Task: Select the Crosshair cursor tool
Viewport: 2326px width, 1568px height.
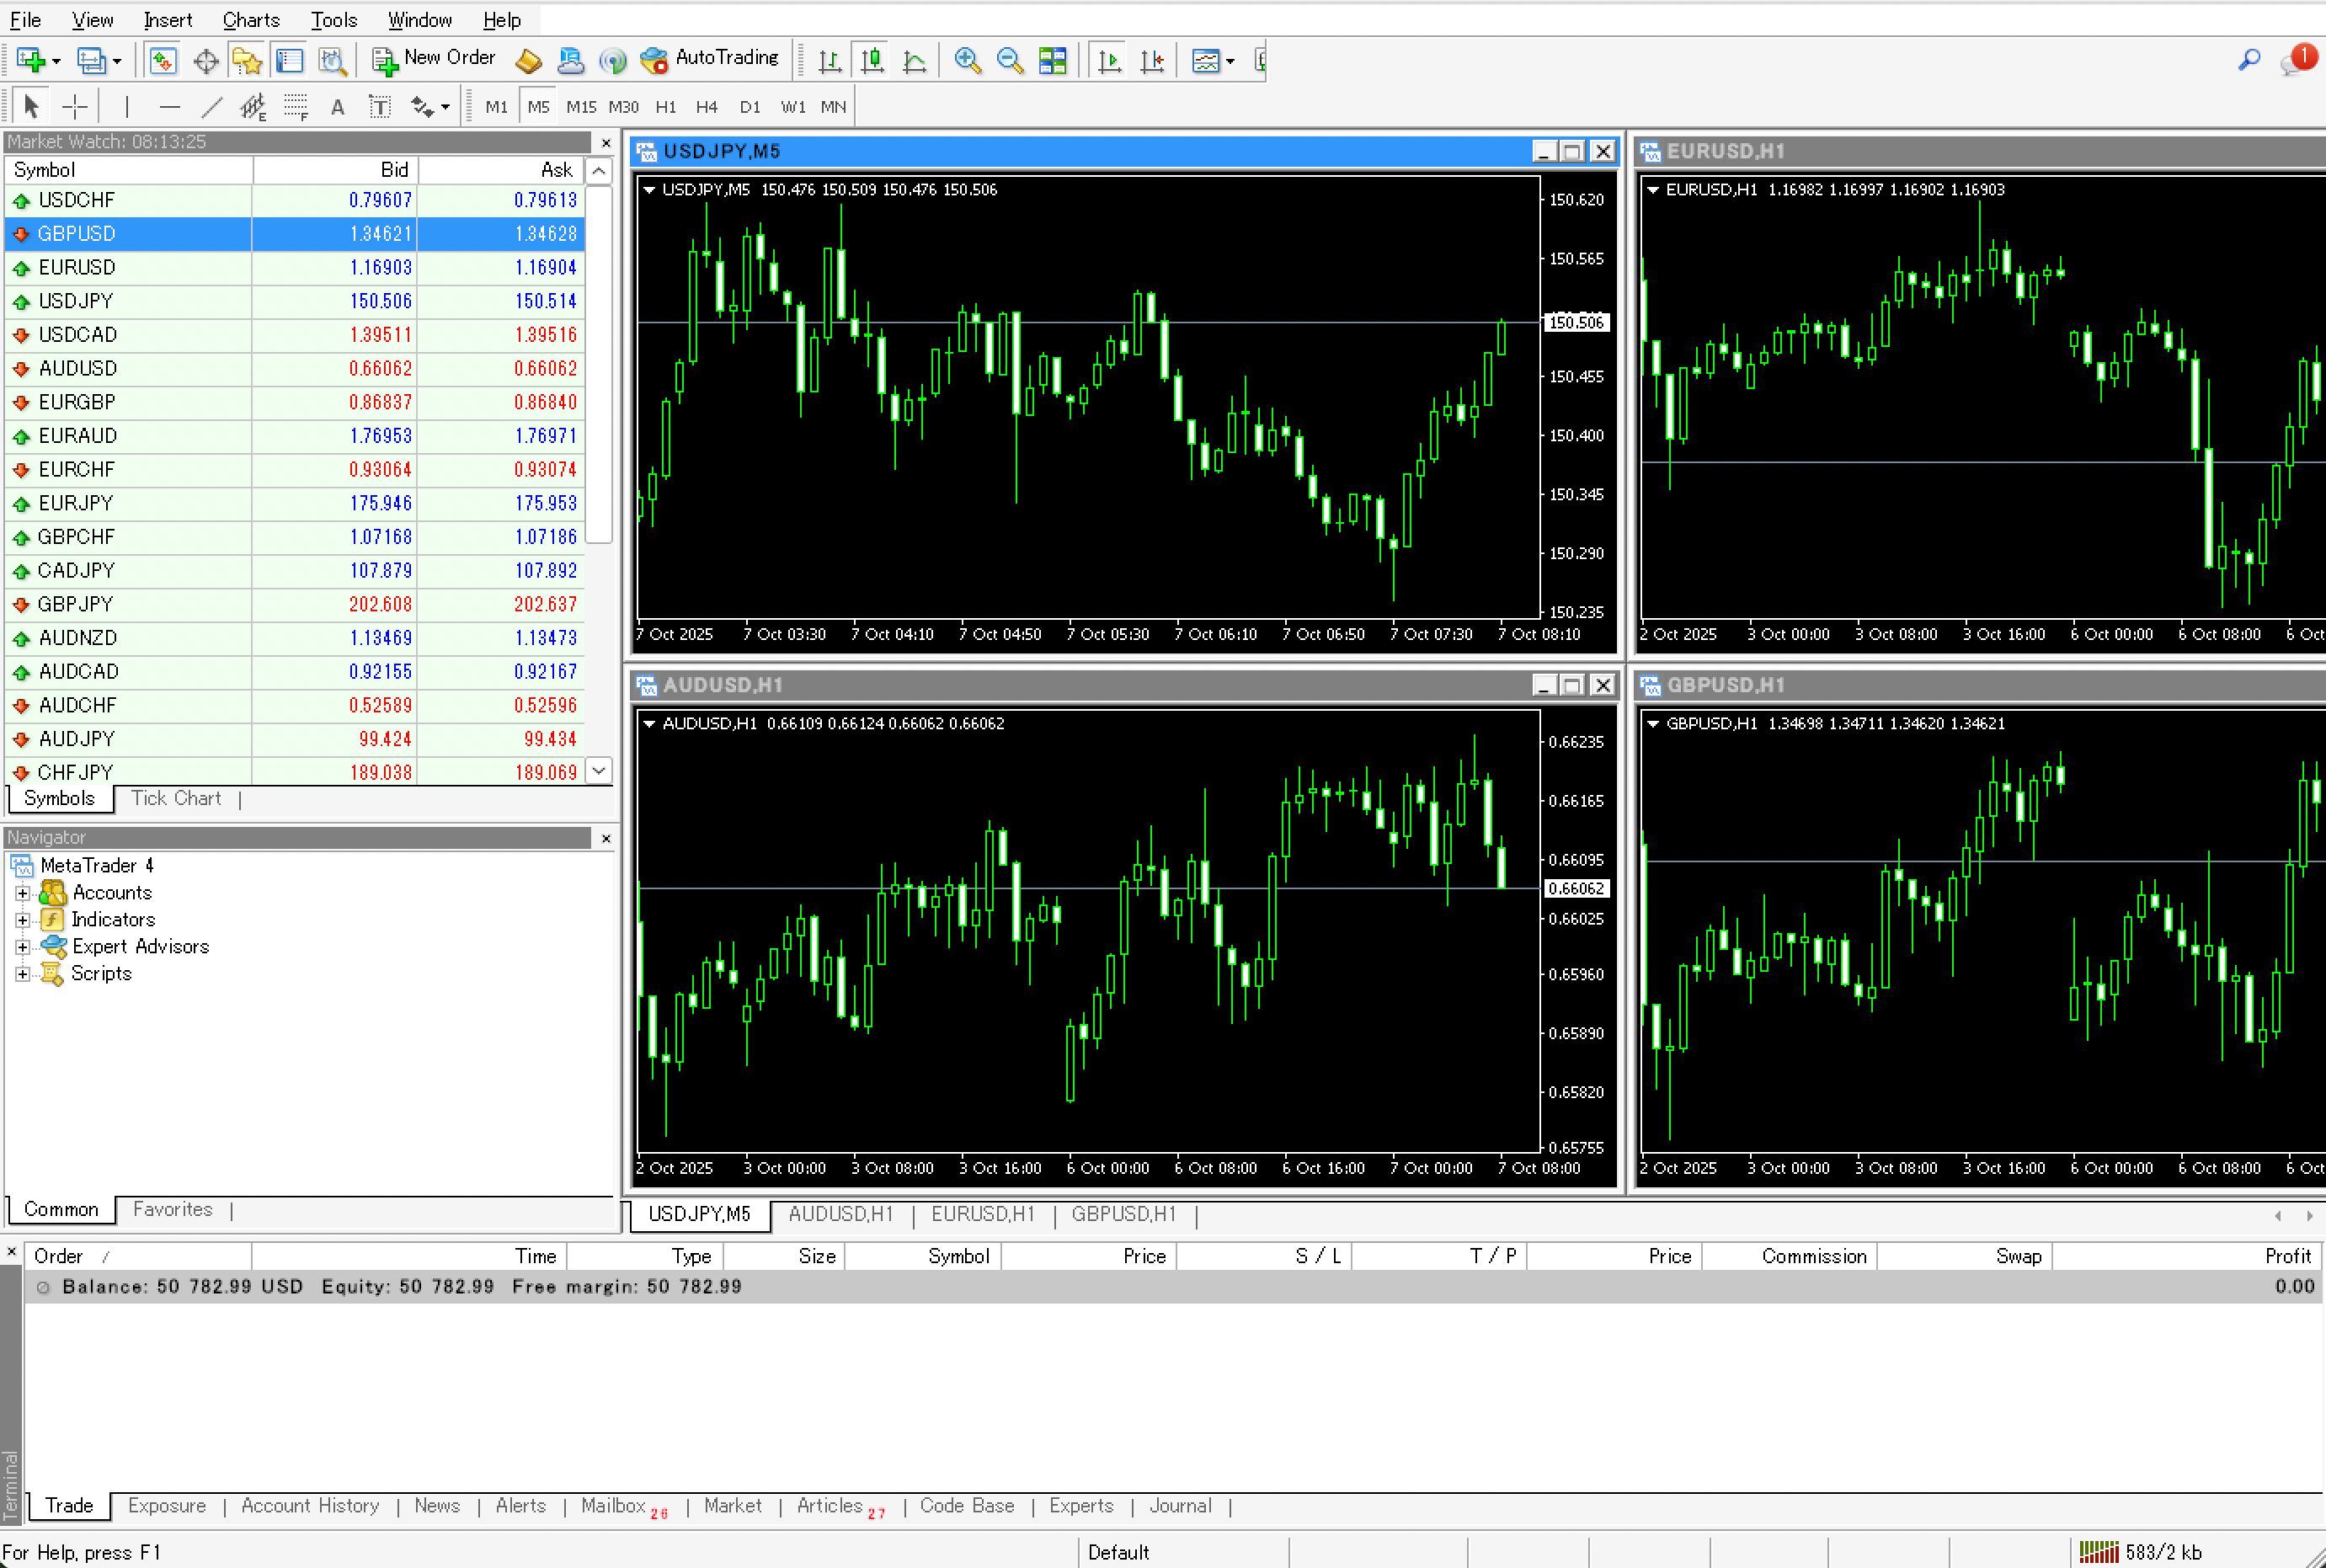Action: pos(75,107)
